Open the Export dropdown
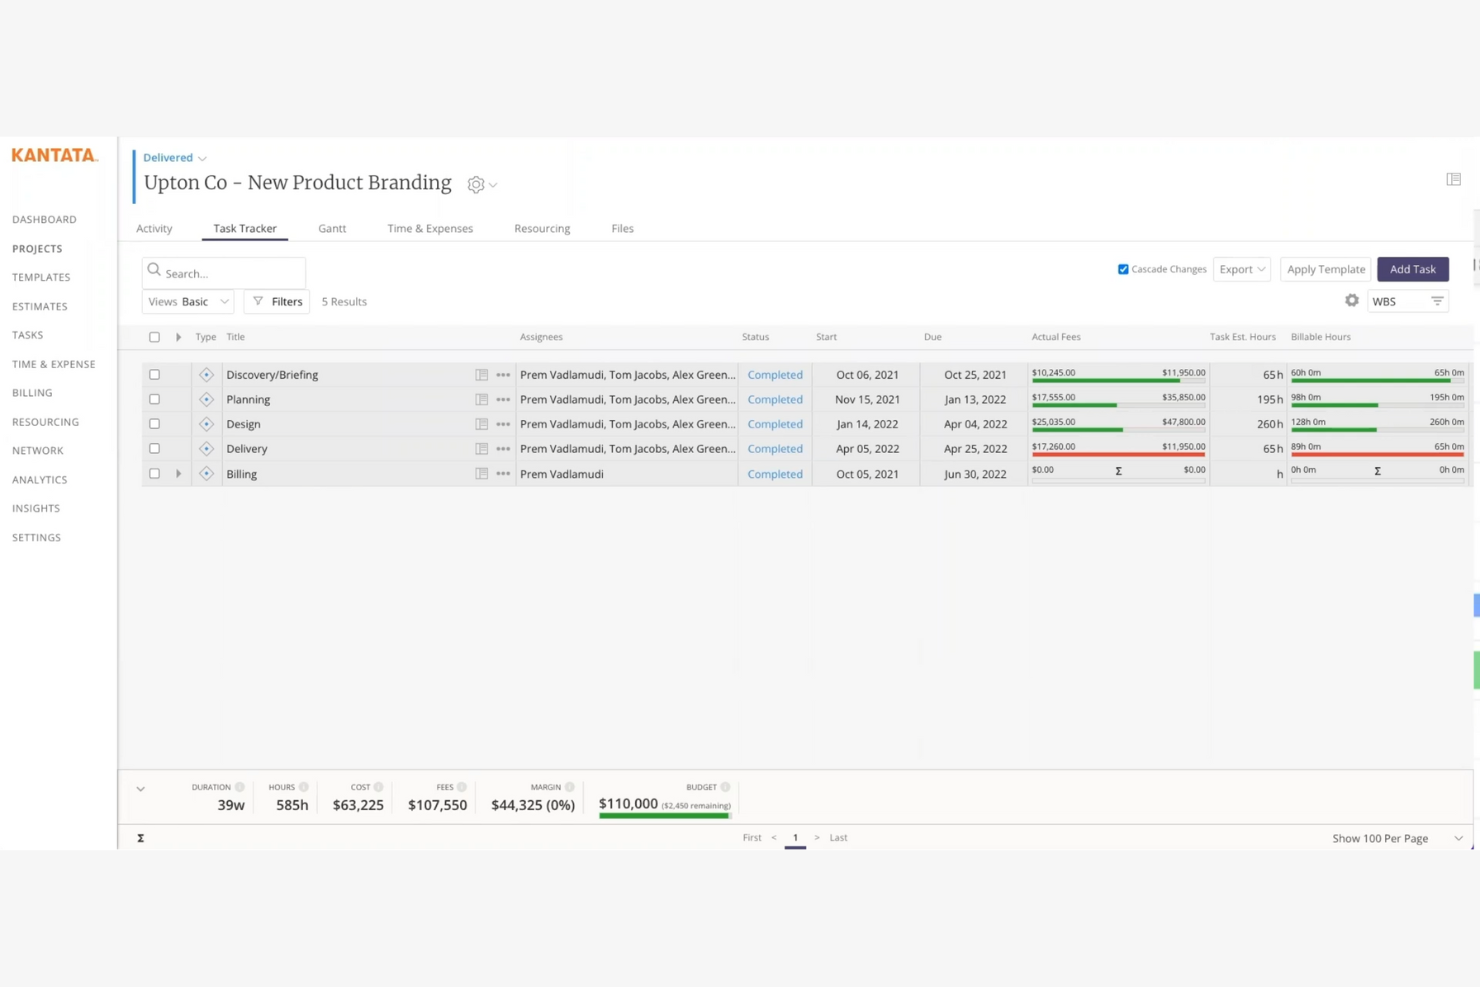This screenshot has width=1480, height=987. (1241, 269)
